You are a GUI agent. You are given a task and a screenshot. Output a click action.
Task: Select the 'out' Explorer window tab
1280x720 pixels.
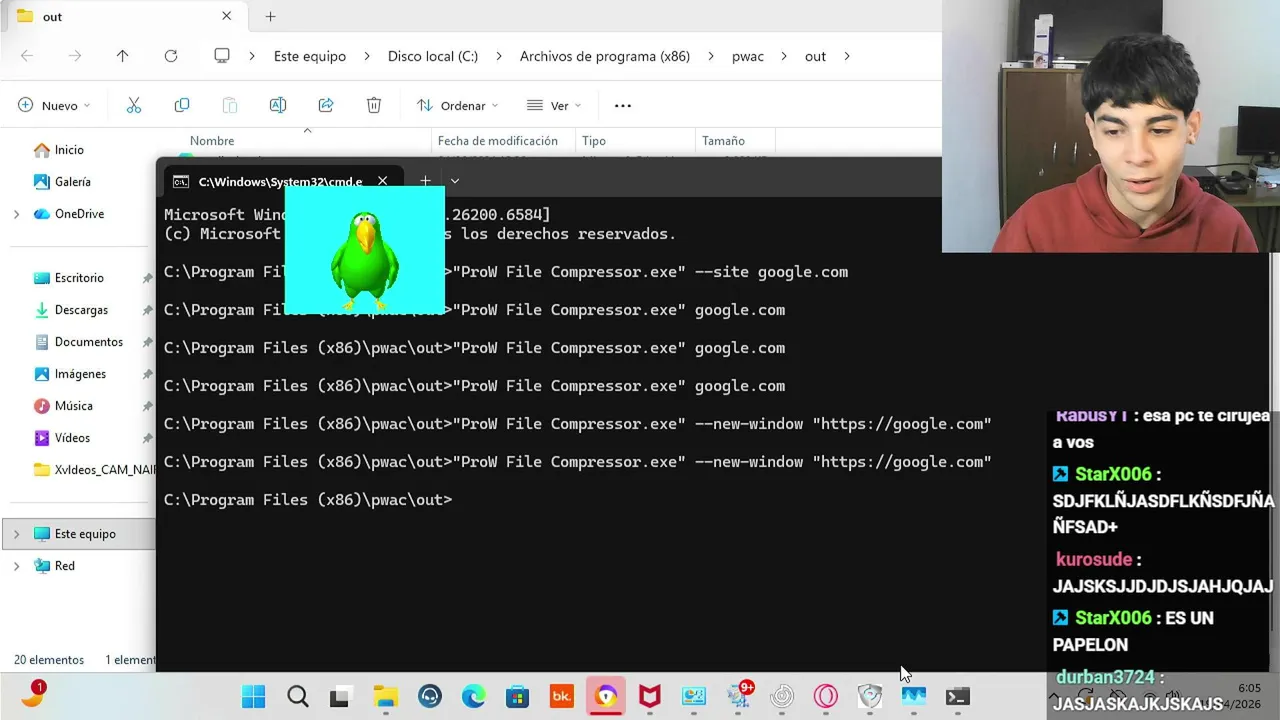(x=122, y=16)
